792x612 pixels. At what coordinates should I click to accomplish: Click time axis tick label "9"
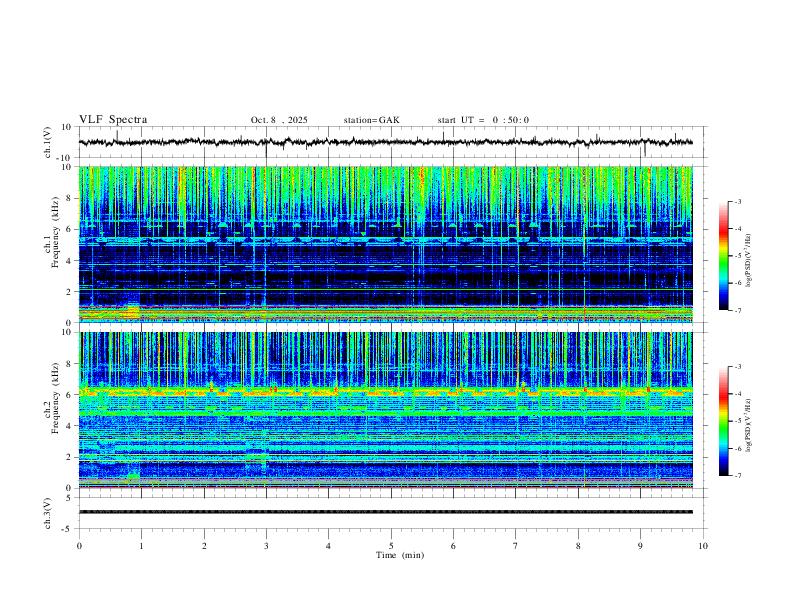[640, 546]
